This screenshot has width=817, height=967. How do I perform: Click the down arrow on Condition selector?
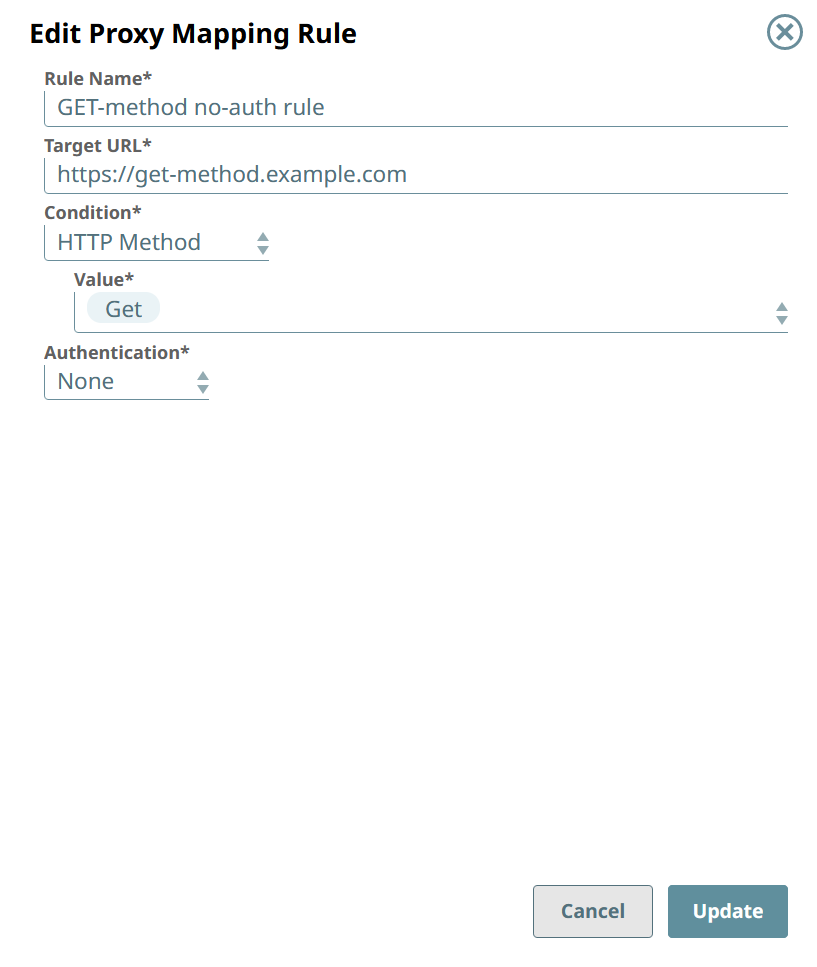click(x=262, y=247)
